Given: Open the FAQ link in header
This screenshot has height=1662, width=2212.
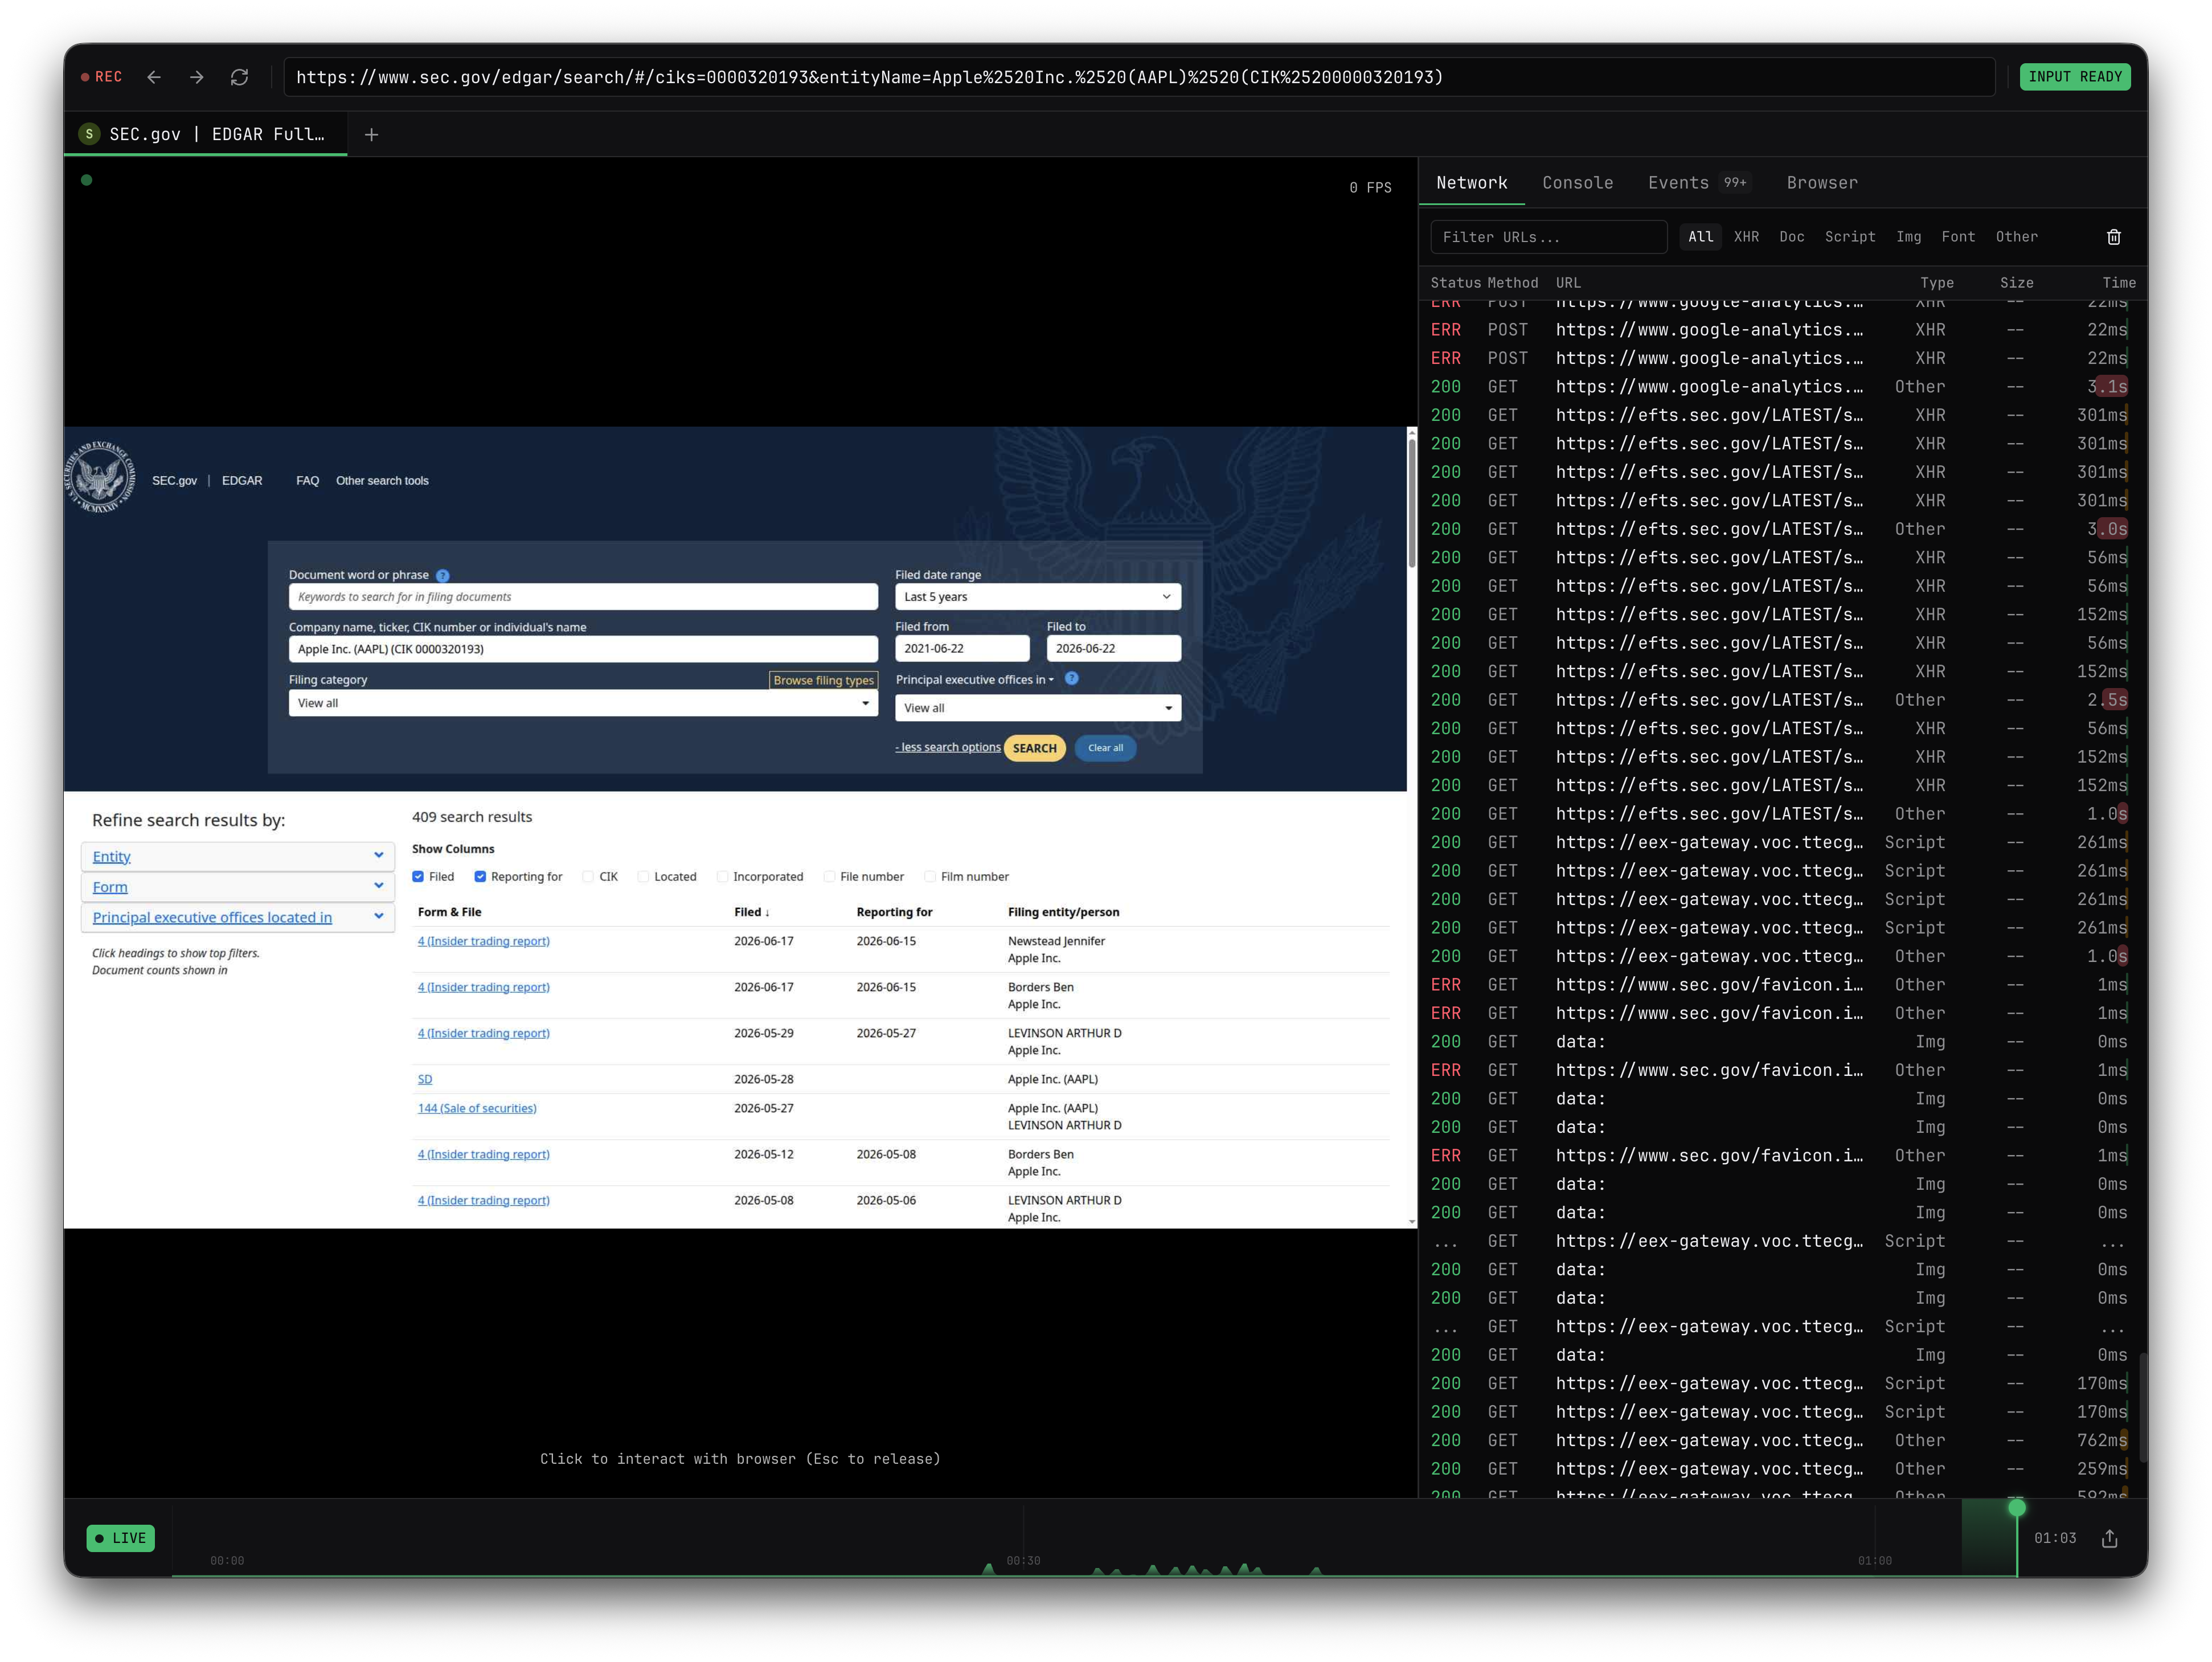Looking at the screenshot, I should 307,481.
